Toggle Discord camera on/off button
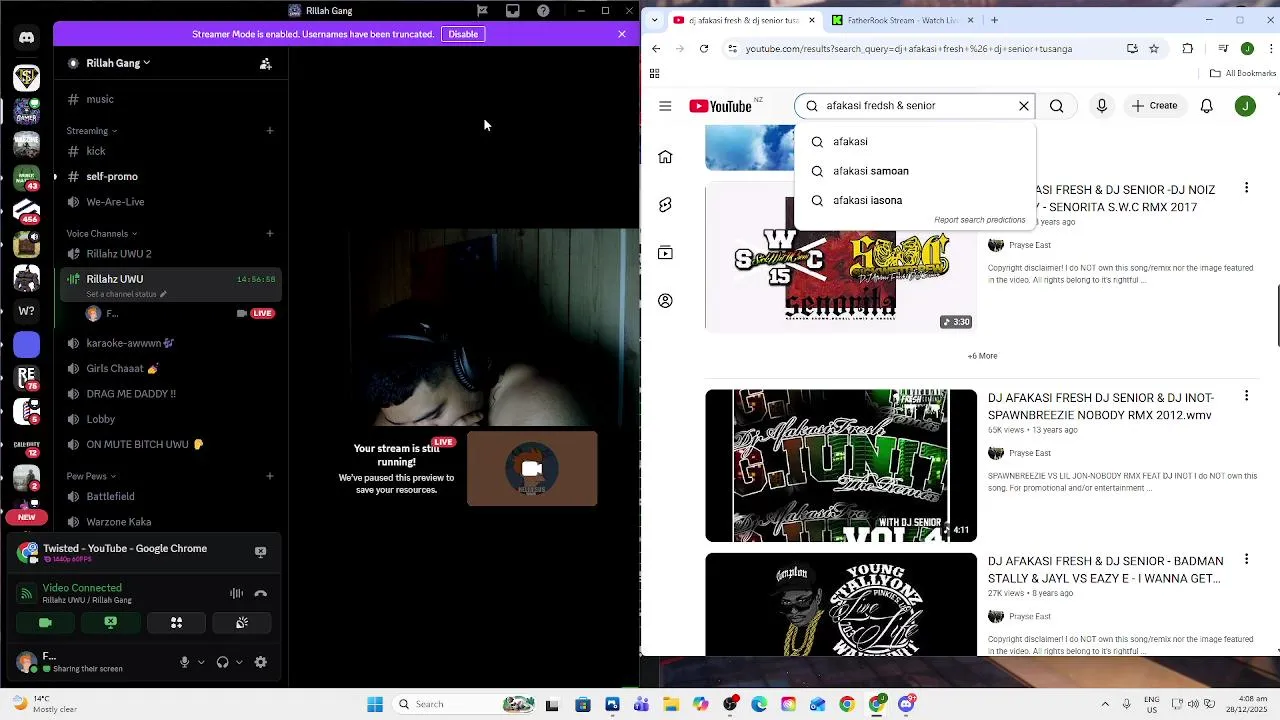Viewport: 1280px width, 720px height. pyautogui.click(x=45, y=623)
